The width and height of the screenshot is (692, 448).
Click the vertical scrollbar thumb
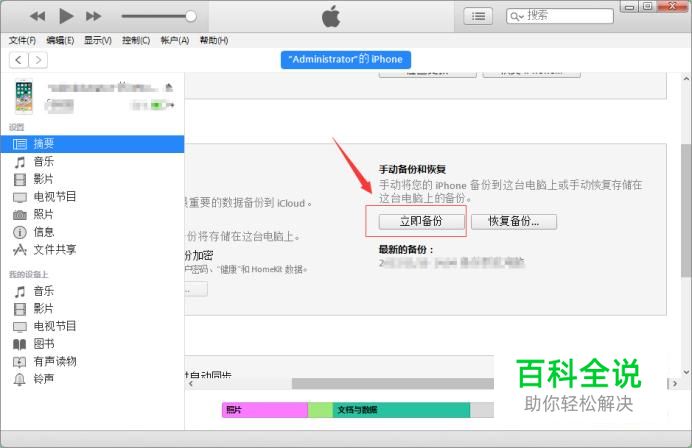pos(686,211)
